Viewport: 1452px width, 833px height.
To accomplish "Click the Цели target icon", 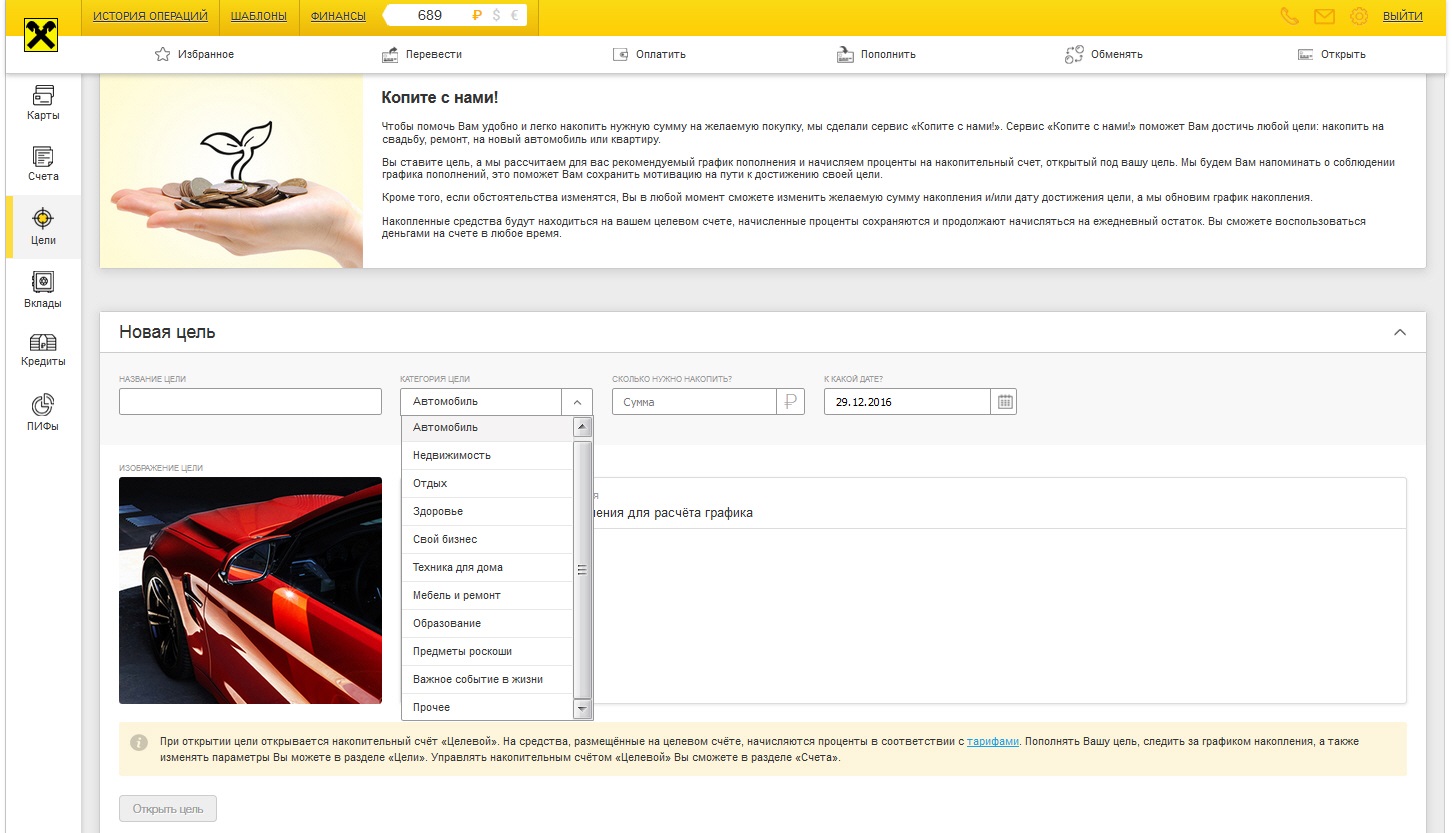I will coord(43,218).
